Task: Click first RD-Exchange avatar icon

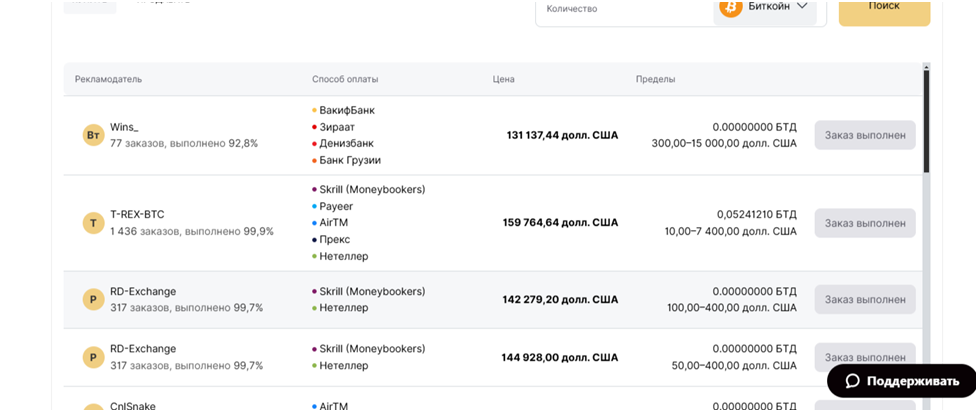Action: [x=94, y=299]
